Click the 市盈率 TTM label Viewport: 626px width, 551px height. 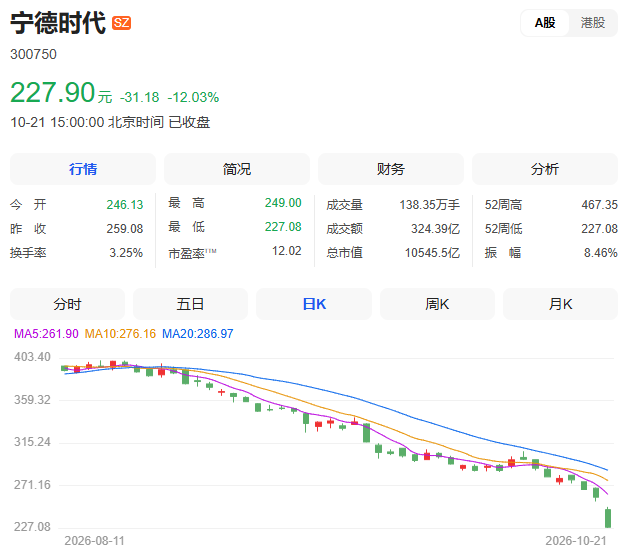pyautogui.click(x=192, y=253)
